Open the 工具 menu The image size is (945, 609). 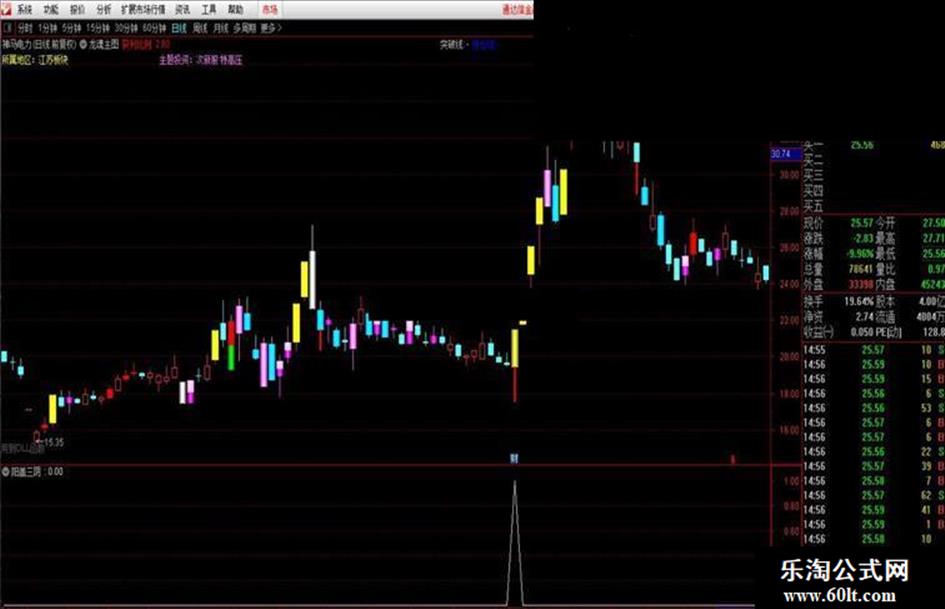click(x=209, y=10)
